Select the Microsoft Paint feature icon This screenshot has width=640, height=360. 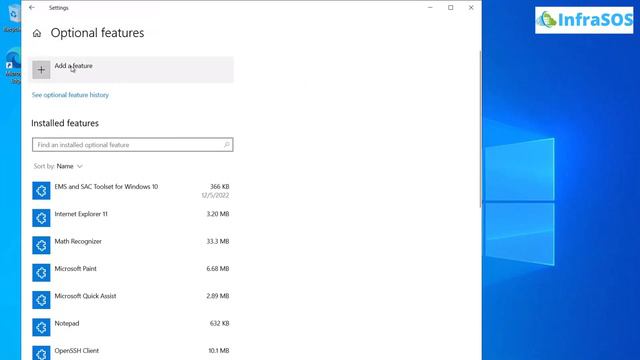[x=41, y=273]
